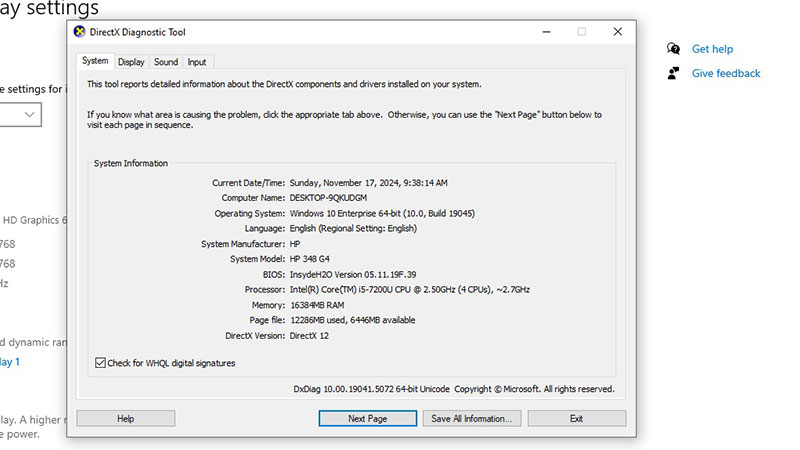The height and width of the screenshot is (450, 800).
Task: Open the Get help link
Action: coord(712,49)
